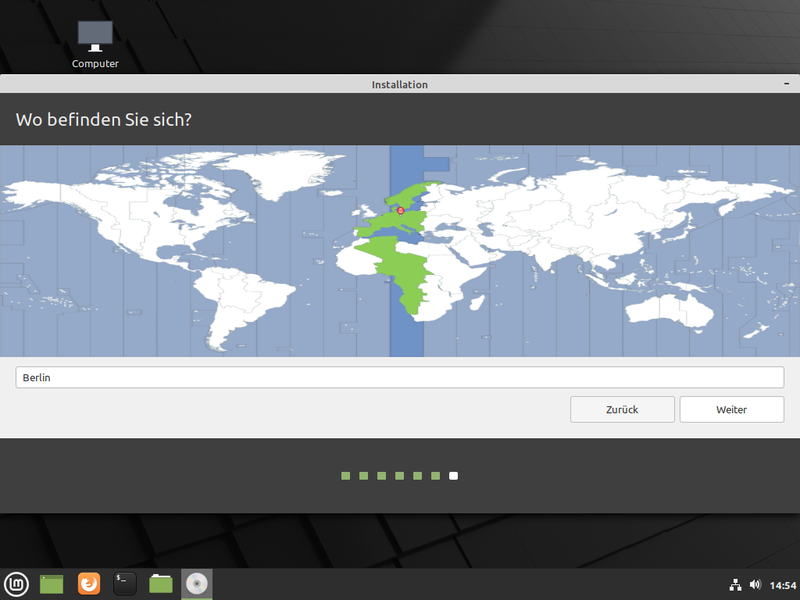This screenshot has width=800, height=600.
Task: Launch Firefox from the taskbar
Action: [x=88, y=583]
